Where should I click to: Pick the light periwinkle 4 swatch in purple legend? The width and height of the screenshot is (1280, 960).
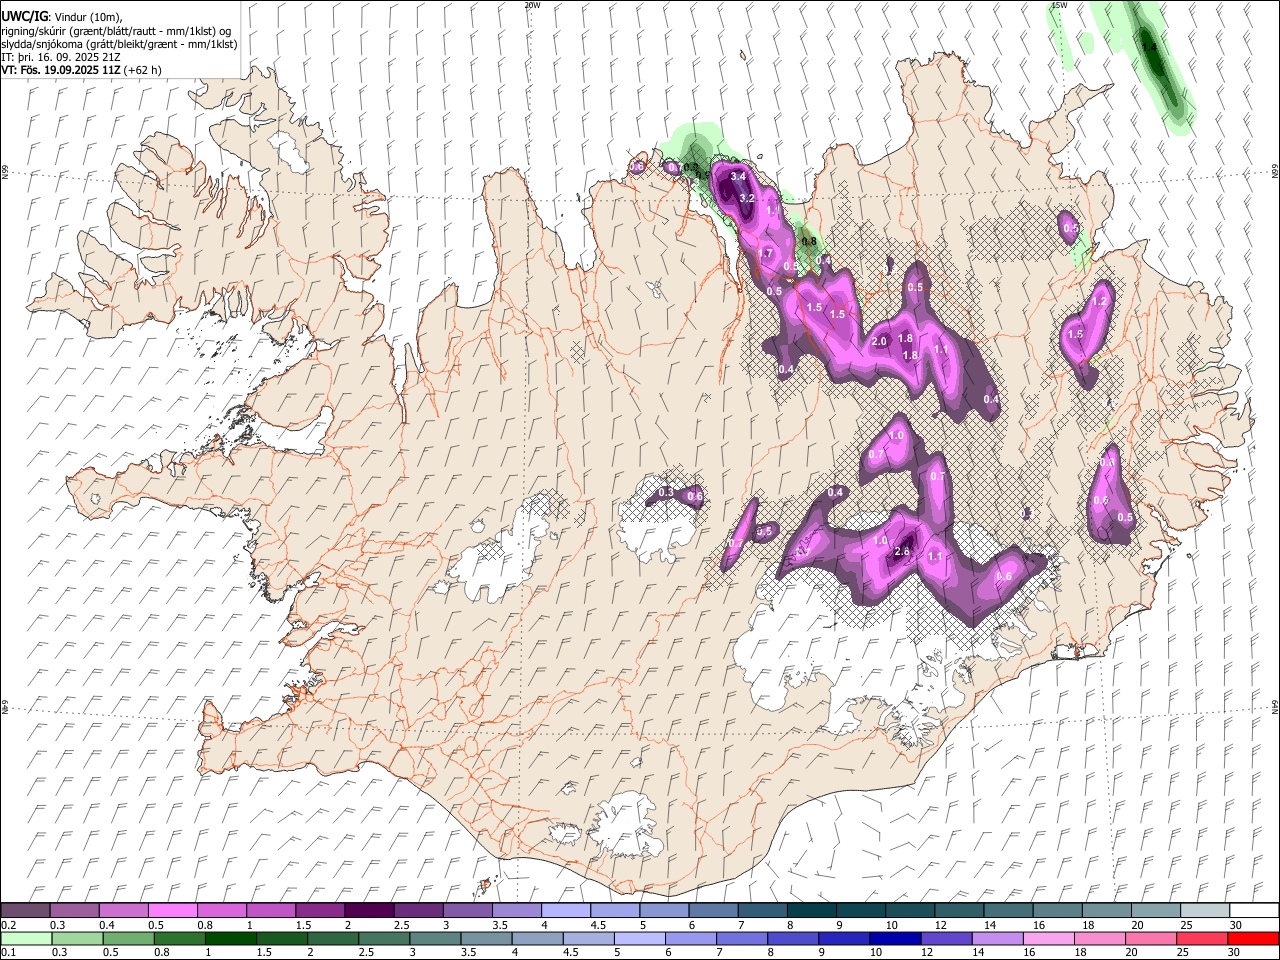[565, 911]
